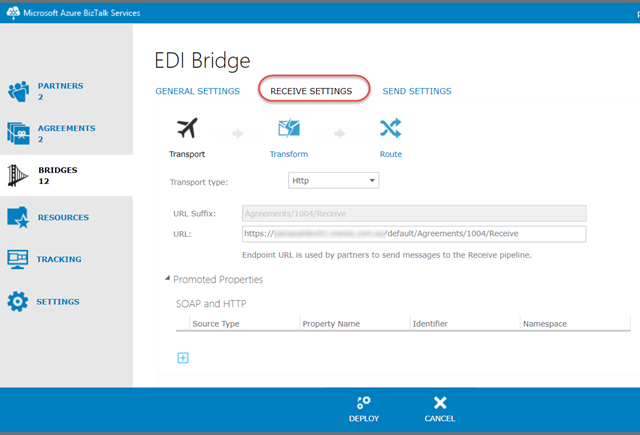Screen dimensions: 640x435
Task: Open the Route stage icon
Action: 391,129
